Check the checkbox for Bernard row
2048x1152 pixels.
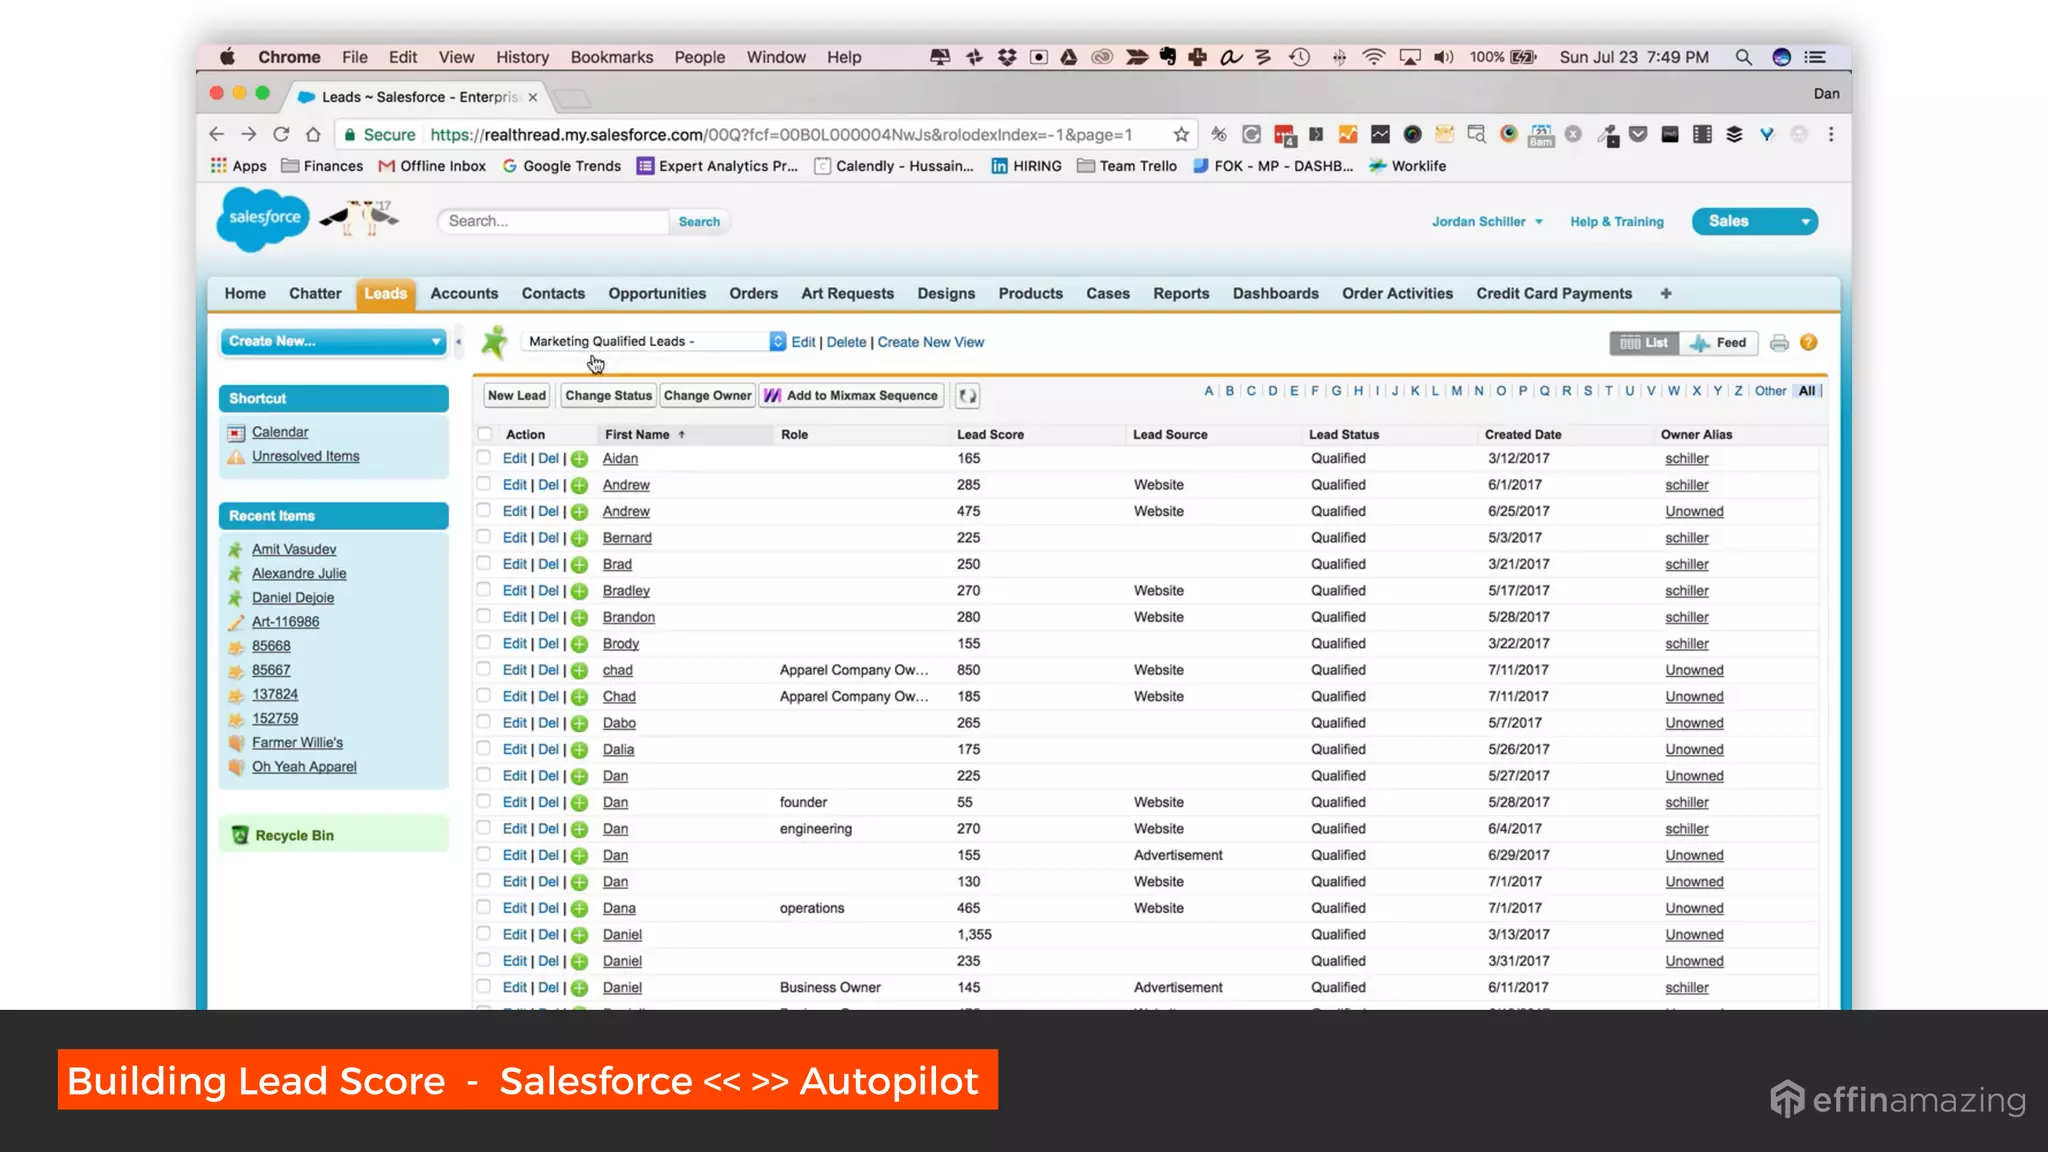(484, 537)
